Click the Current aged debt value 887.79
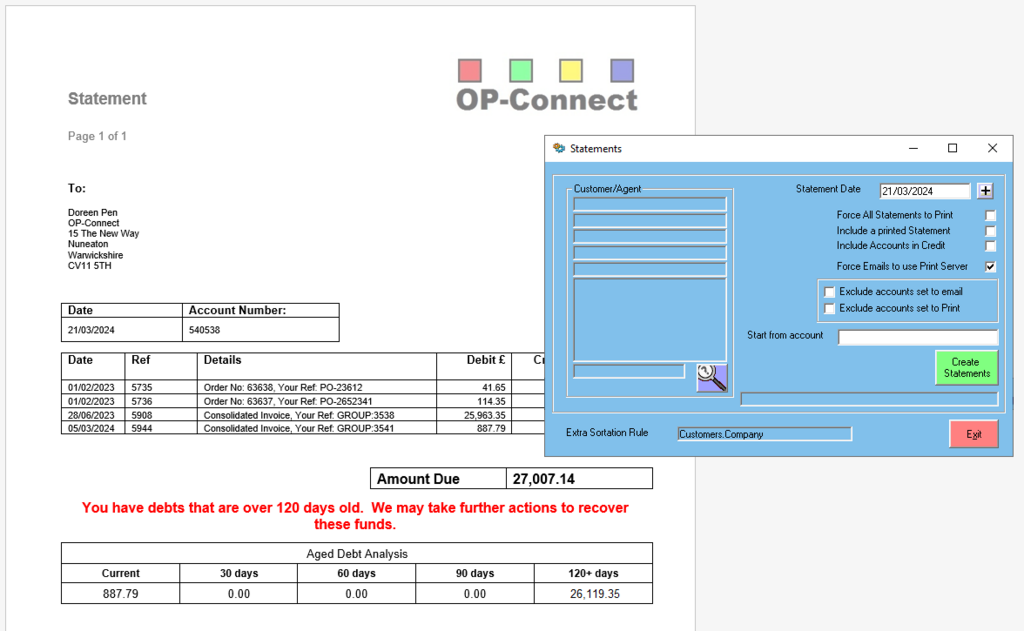 coord(121,594)
